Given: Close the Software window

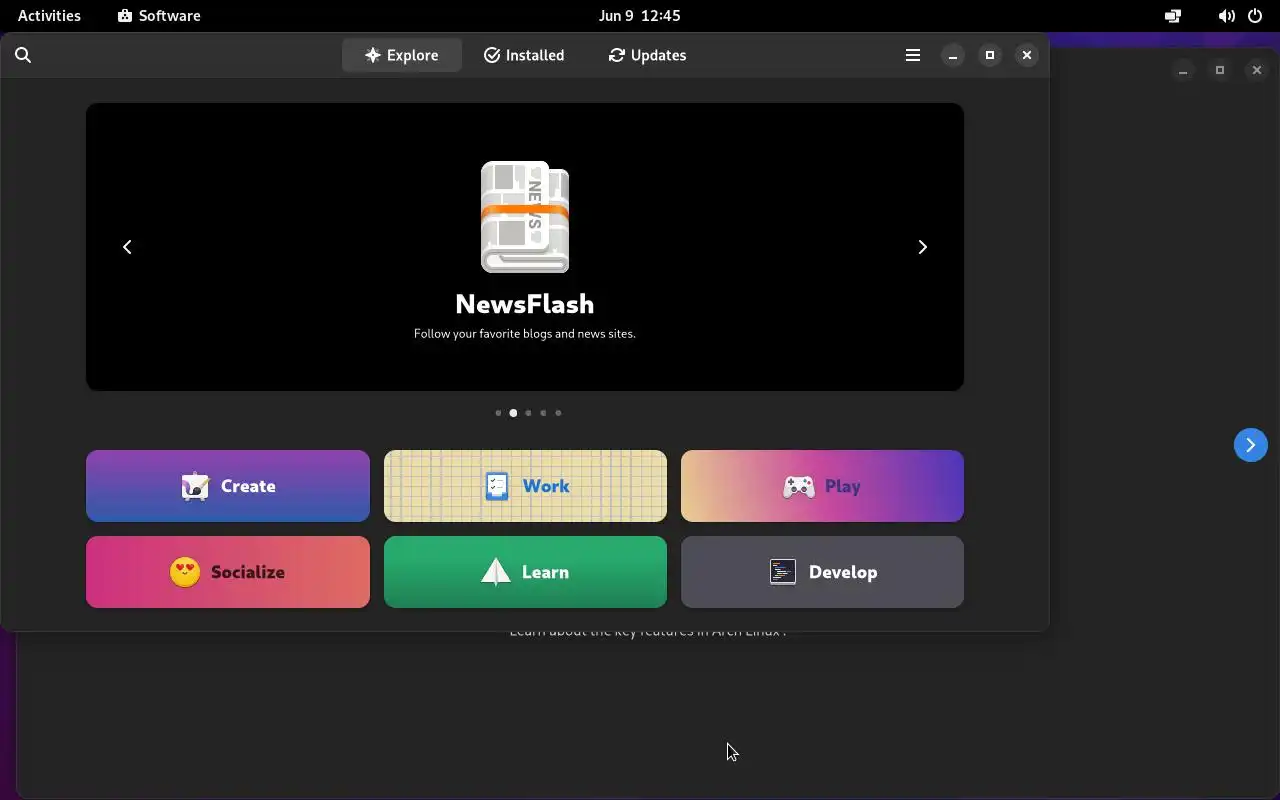Looking at the screenshot, I should point(1027,55).
